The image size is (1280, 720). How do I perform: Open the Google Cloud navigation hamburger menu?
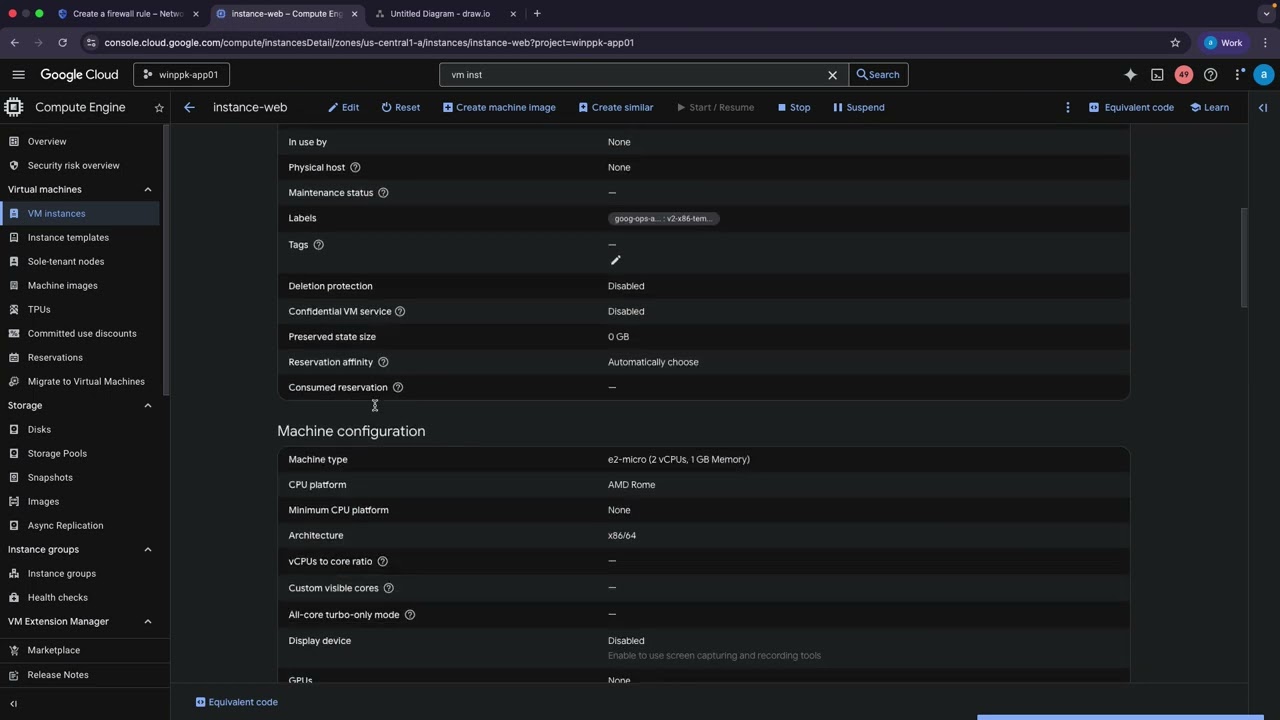(18, 75)
